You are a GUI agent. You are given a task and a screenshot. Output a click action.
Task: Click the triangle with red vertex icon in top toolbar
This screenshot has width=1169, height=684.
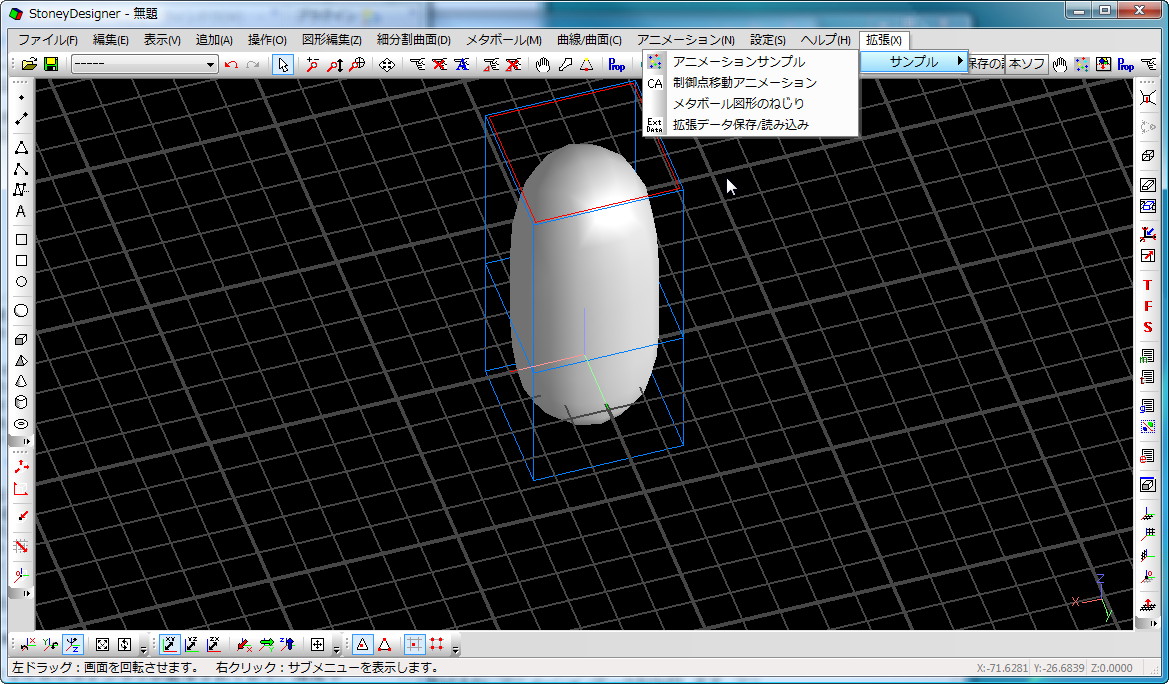(587, 65)
